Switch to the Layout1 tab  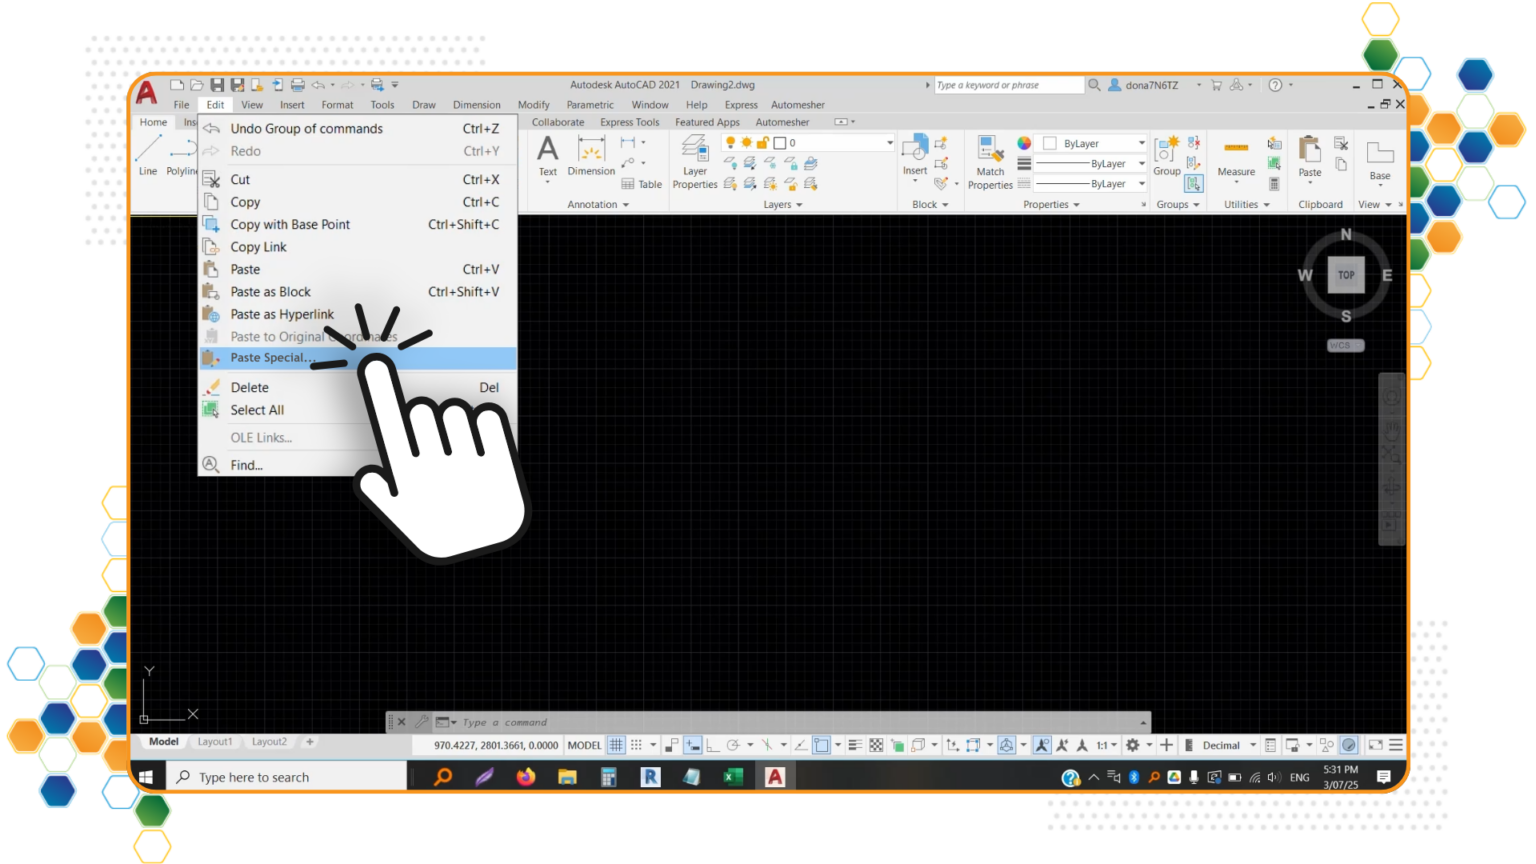215,742
